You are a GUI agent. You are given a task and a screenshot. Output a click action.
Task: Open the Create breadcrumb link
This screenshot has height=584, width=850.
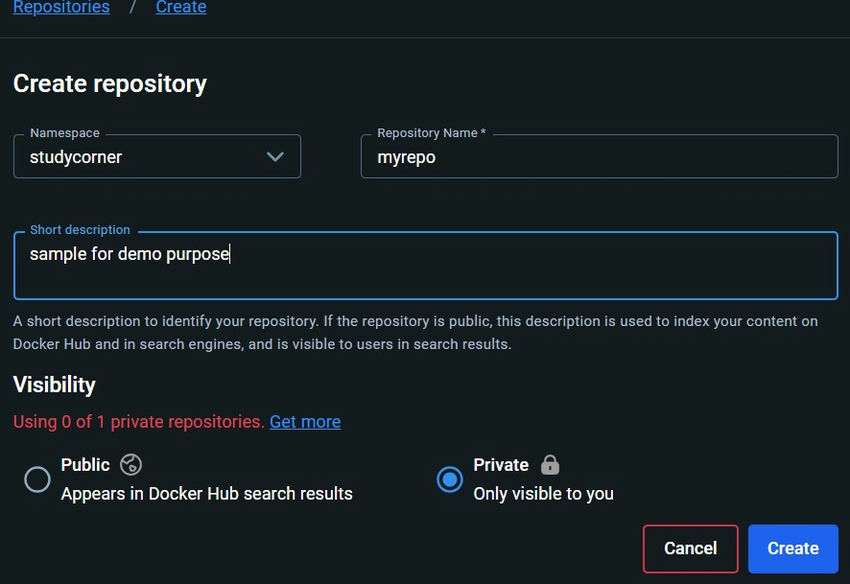[181, 7]
